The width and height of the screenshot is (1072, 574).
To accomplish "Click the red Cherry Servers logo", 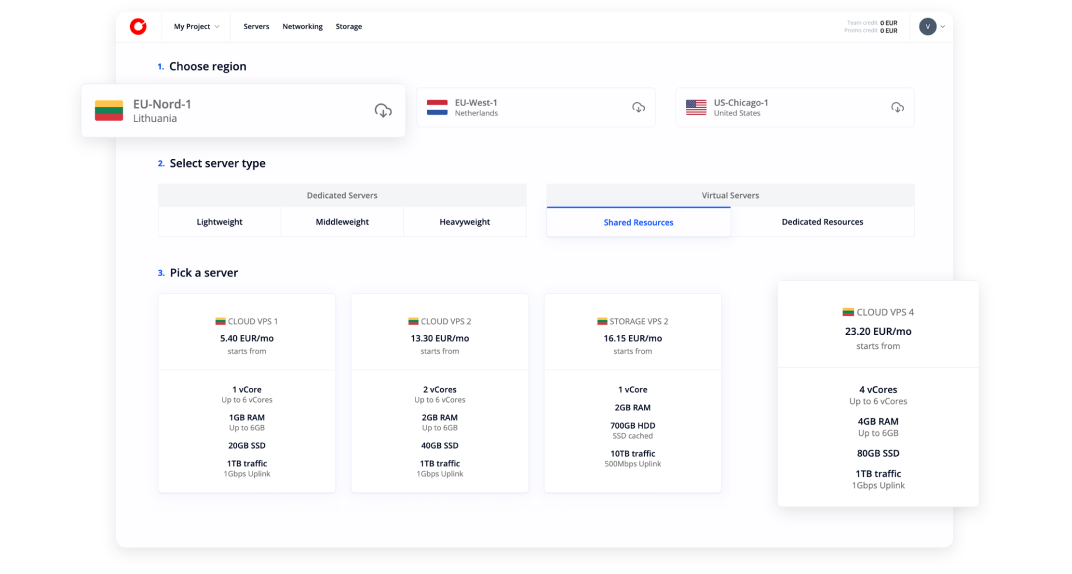I will click(138, 27).
